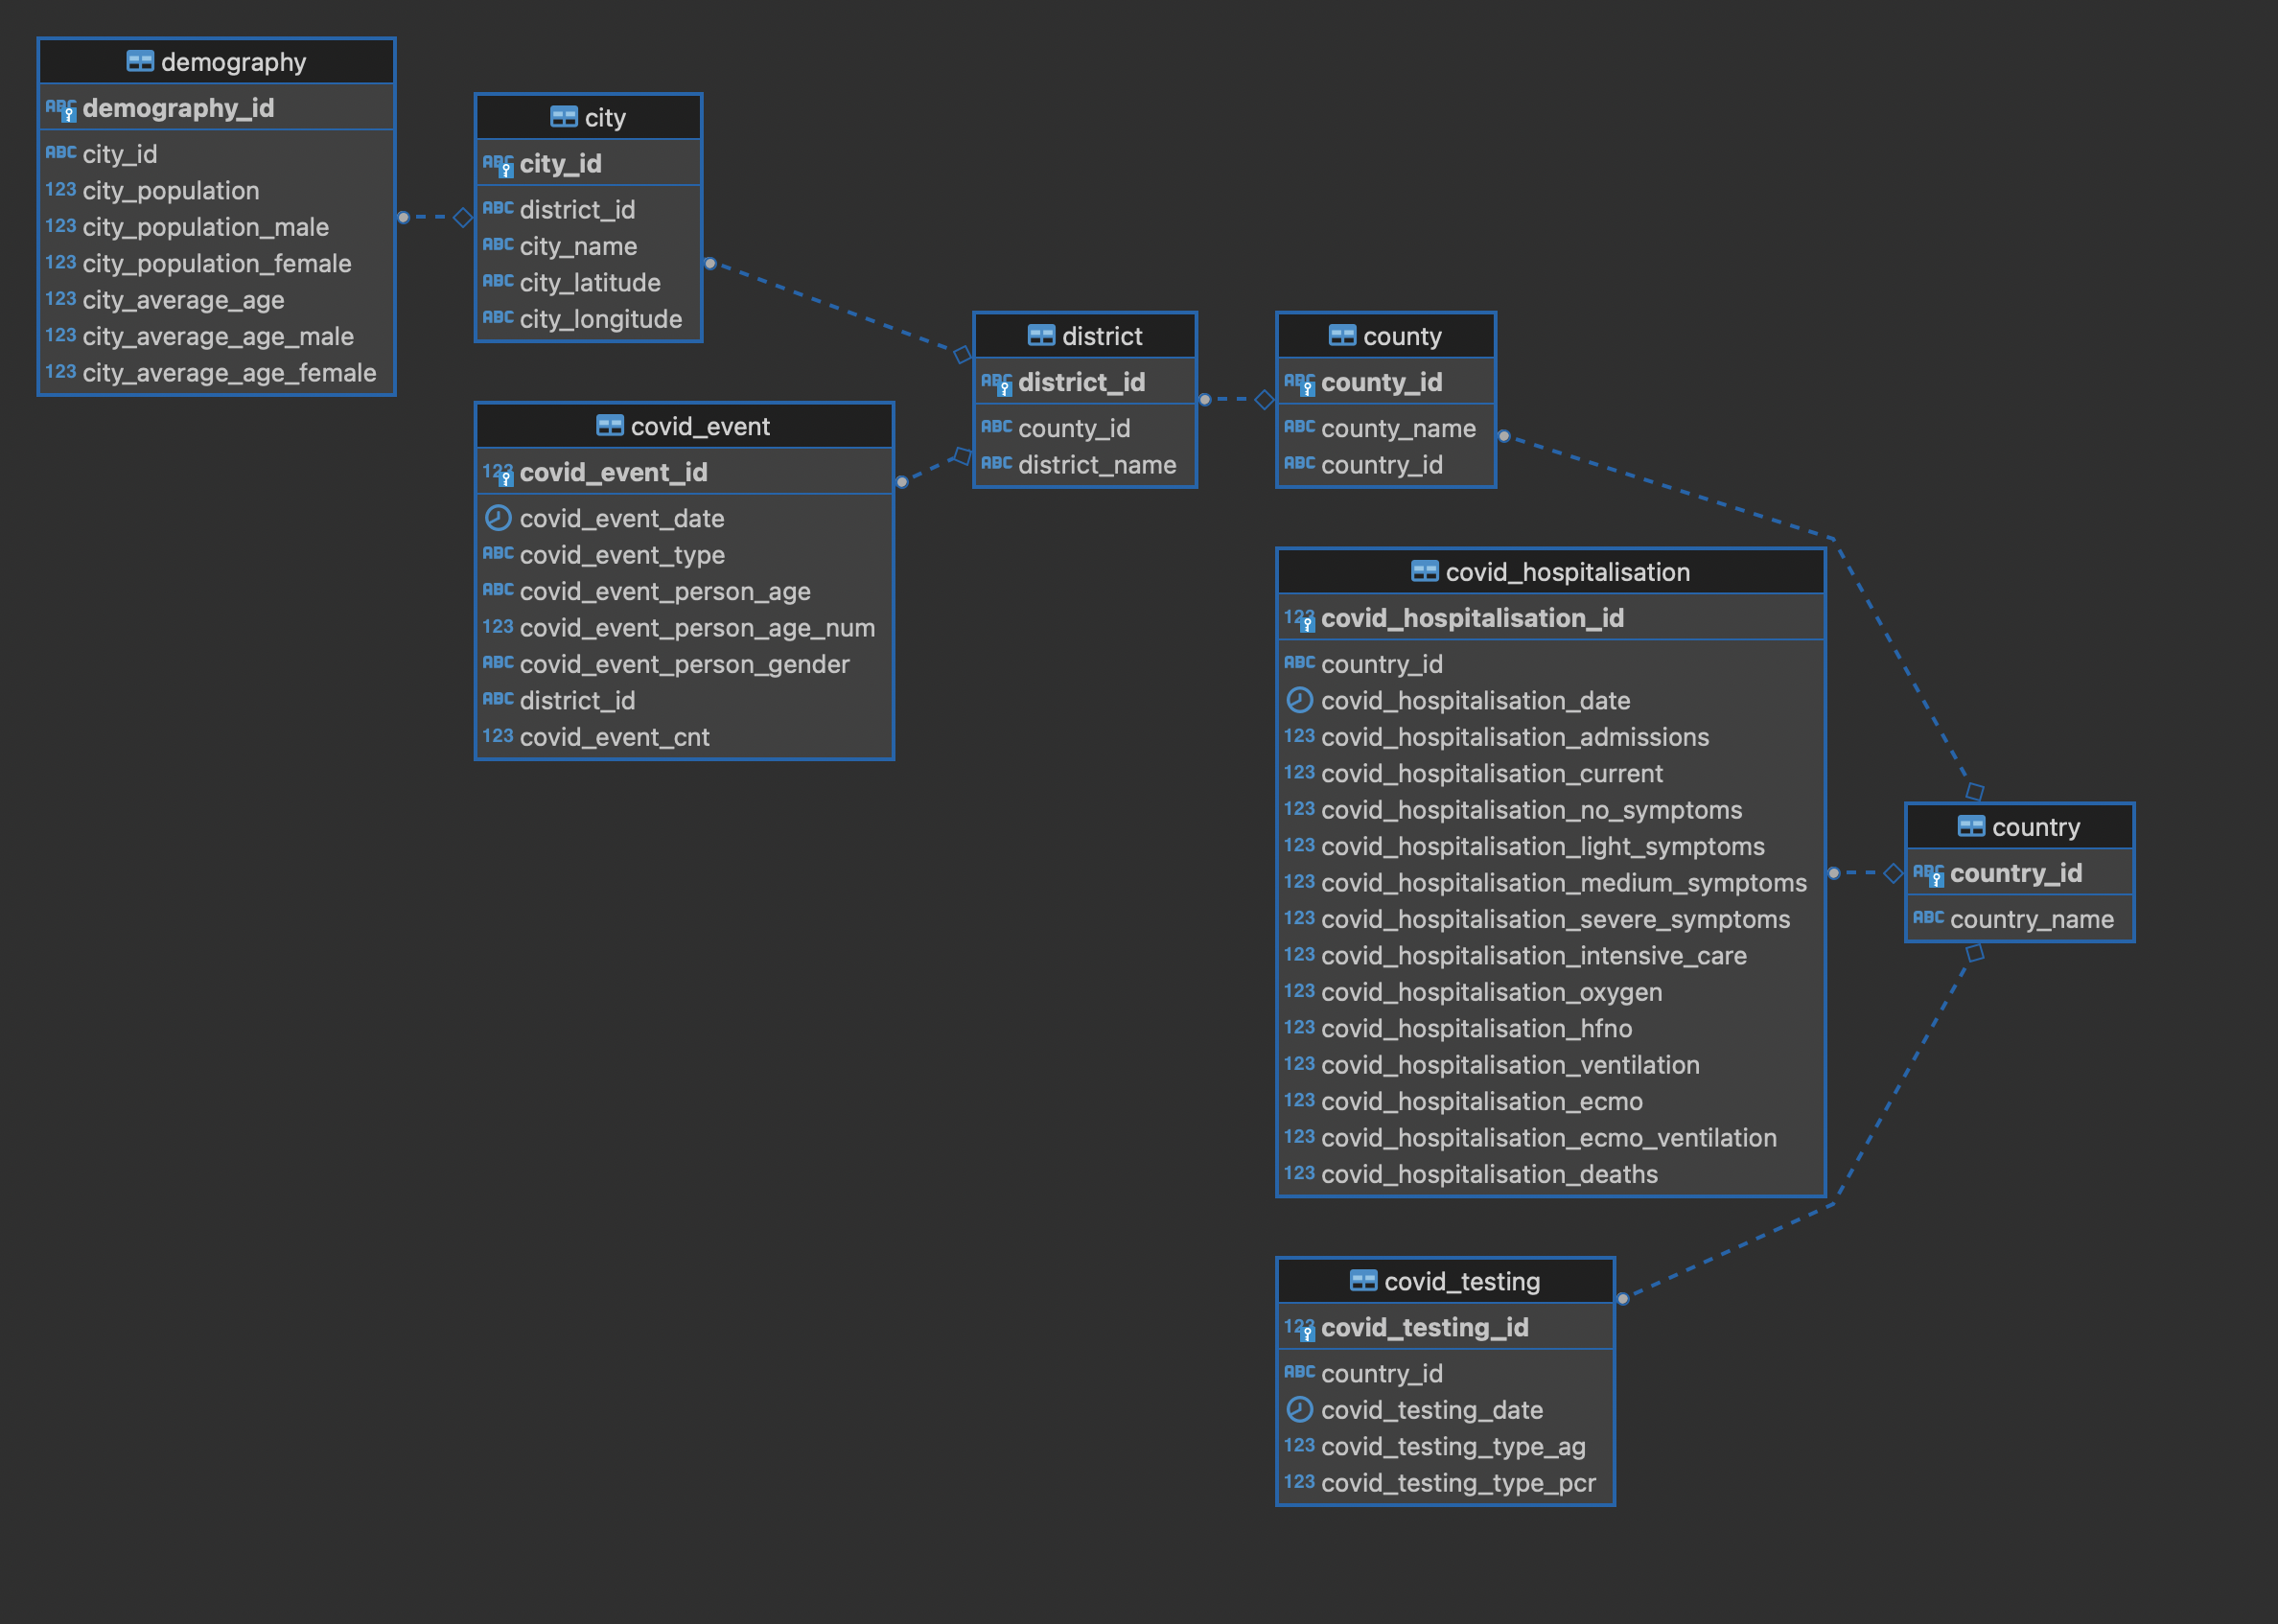Click the county table icon

point(1342,336)
